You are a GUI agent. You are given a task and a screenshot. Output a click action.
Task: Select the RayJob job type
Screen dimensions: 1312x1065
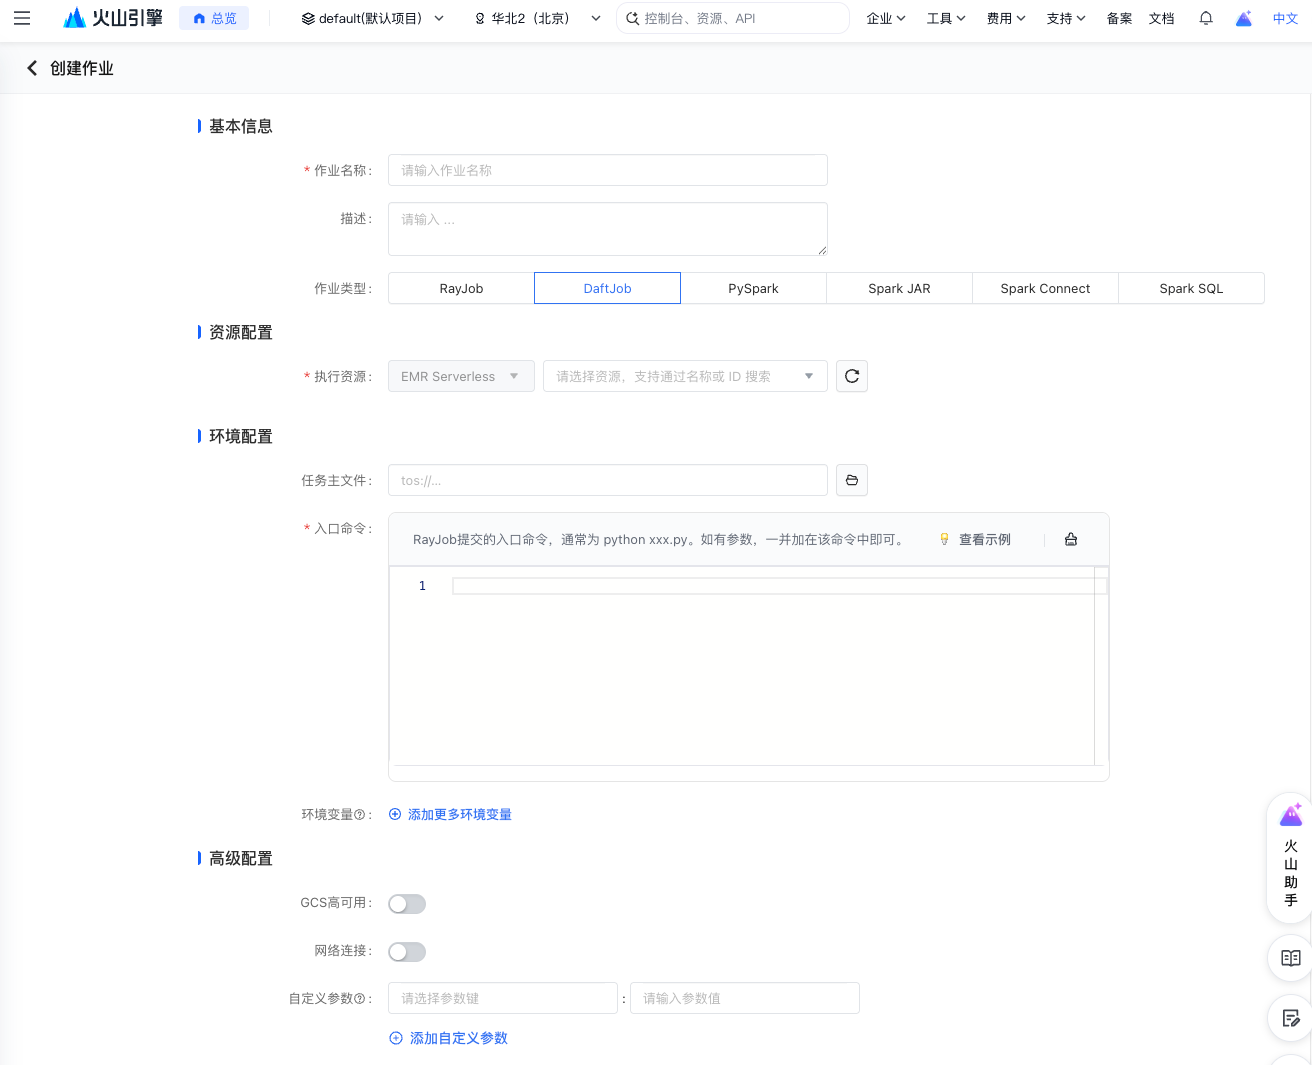click(x=461, y=288)
